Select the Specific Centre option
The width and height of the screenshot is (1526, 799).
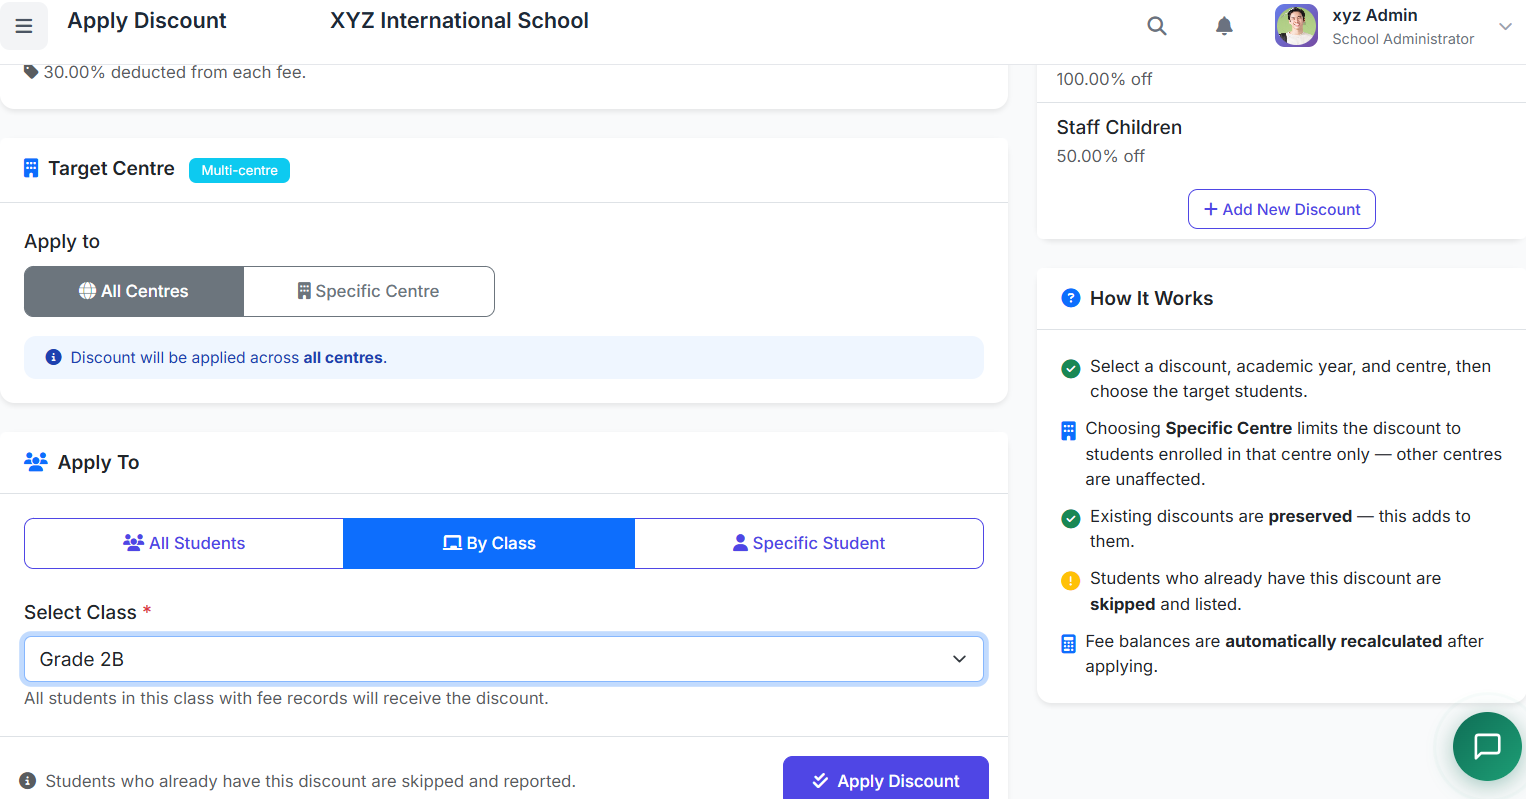click(x=369, y=291)
